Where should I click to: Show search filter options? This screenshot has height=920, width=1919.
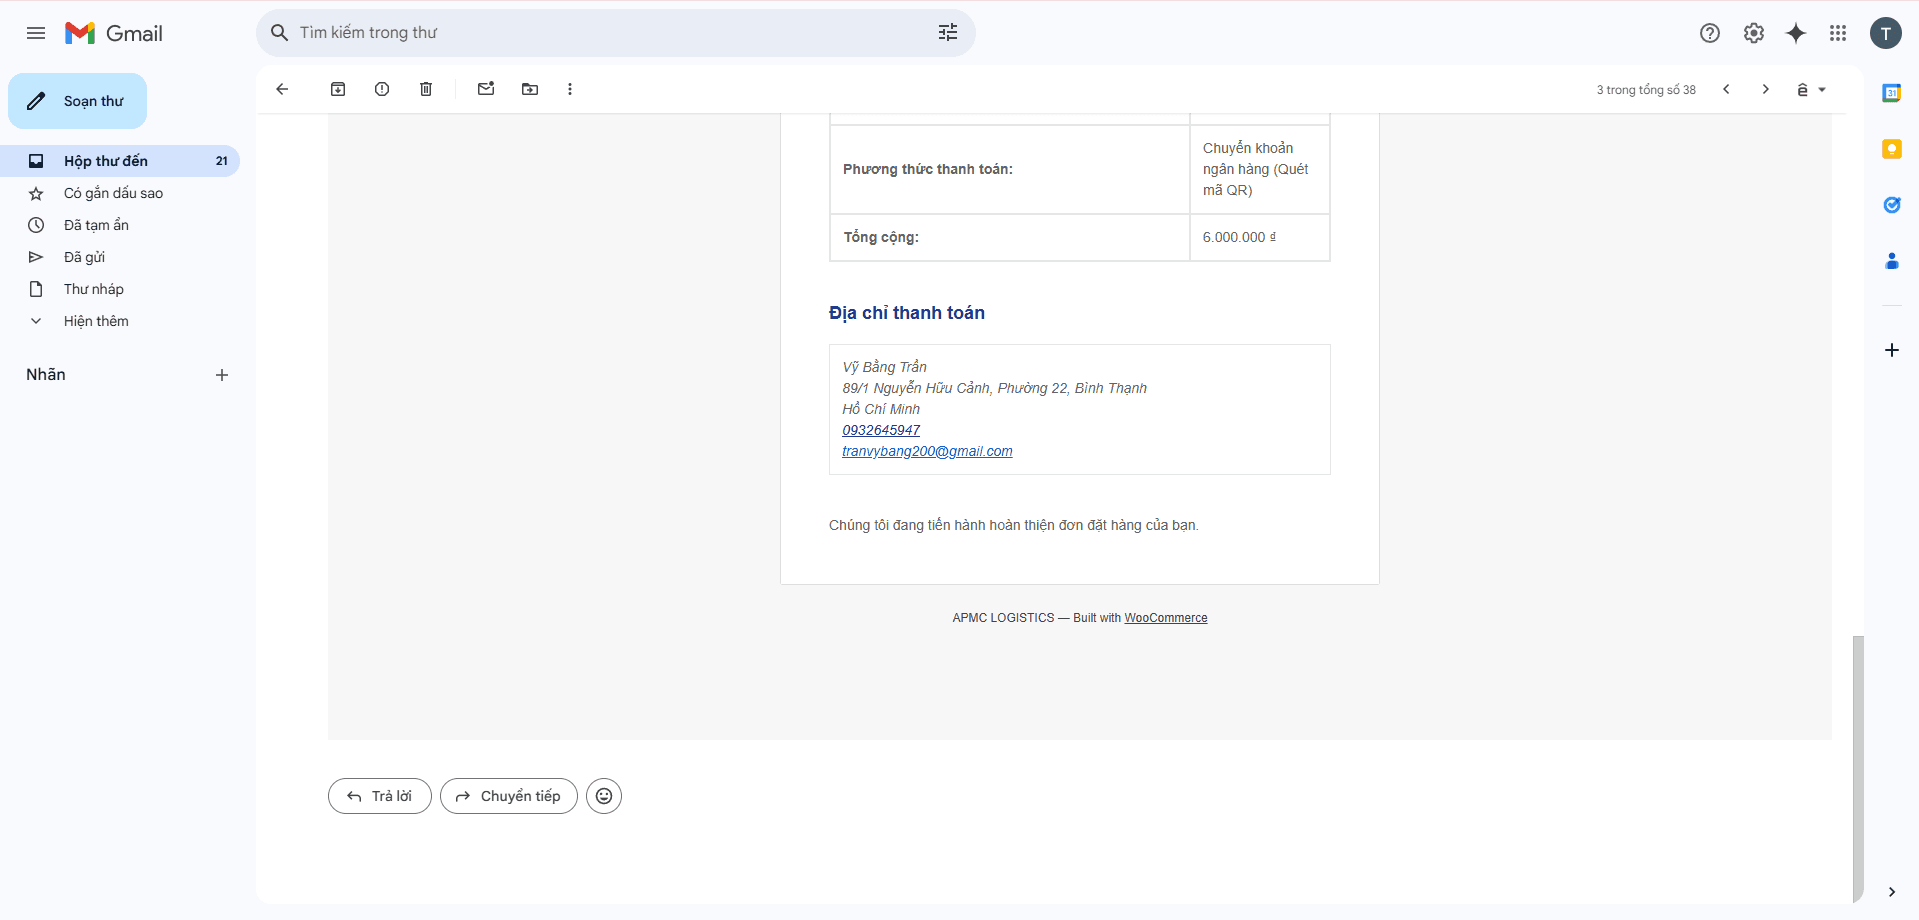pyautogui.click(x=948, y=33)
